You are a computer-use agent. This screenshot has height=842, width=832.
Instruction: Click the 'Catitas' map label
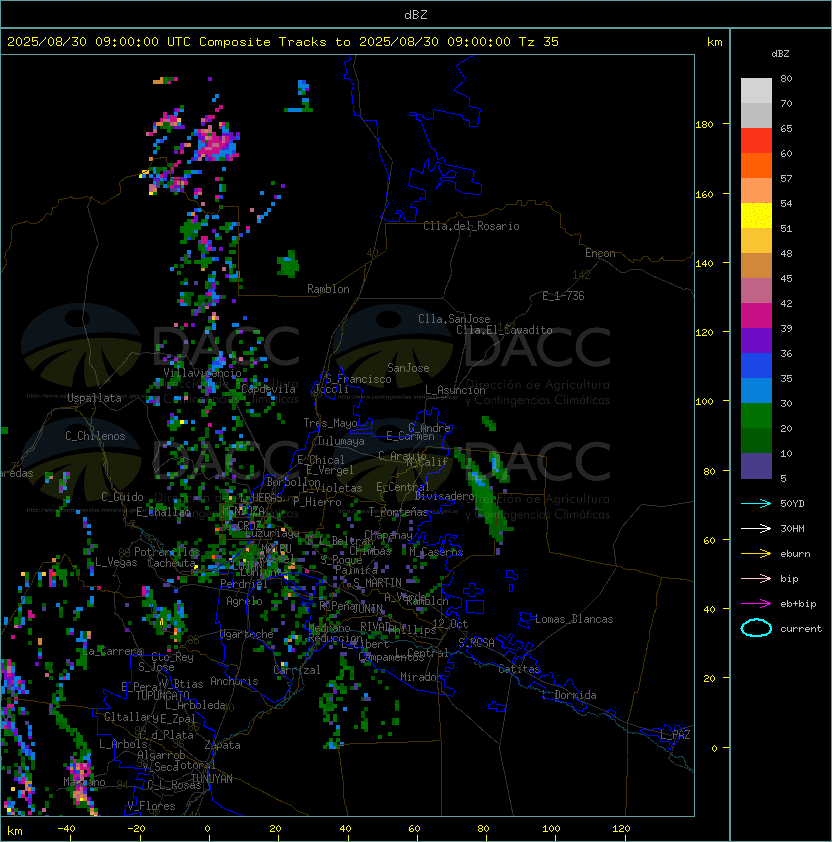click(519, 669)
